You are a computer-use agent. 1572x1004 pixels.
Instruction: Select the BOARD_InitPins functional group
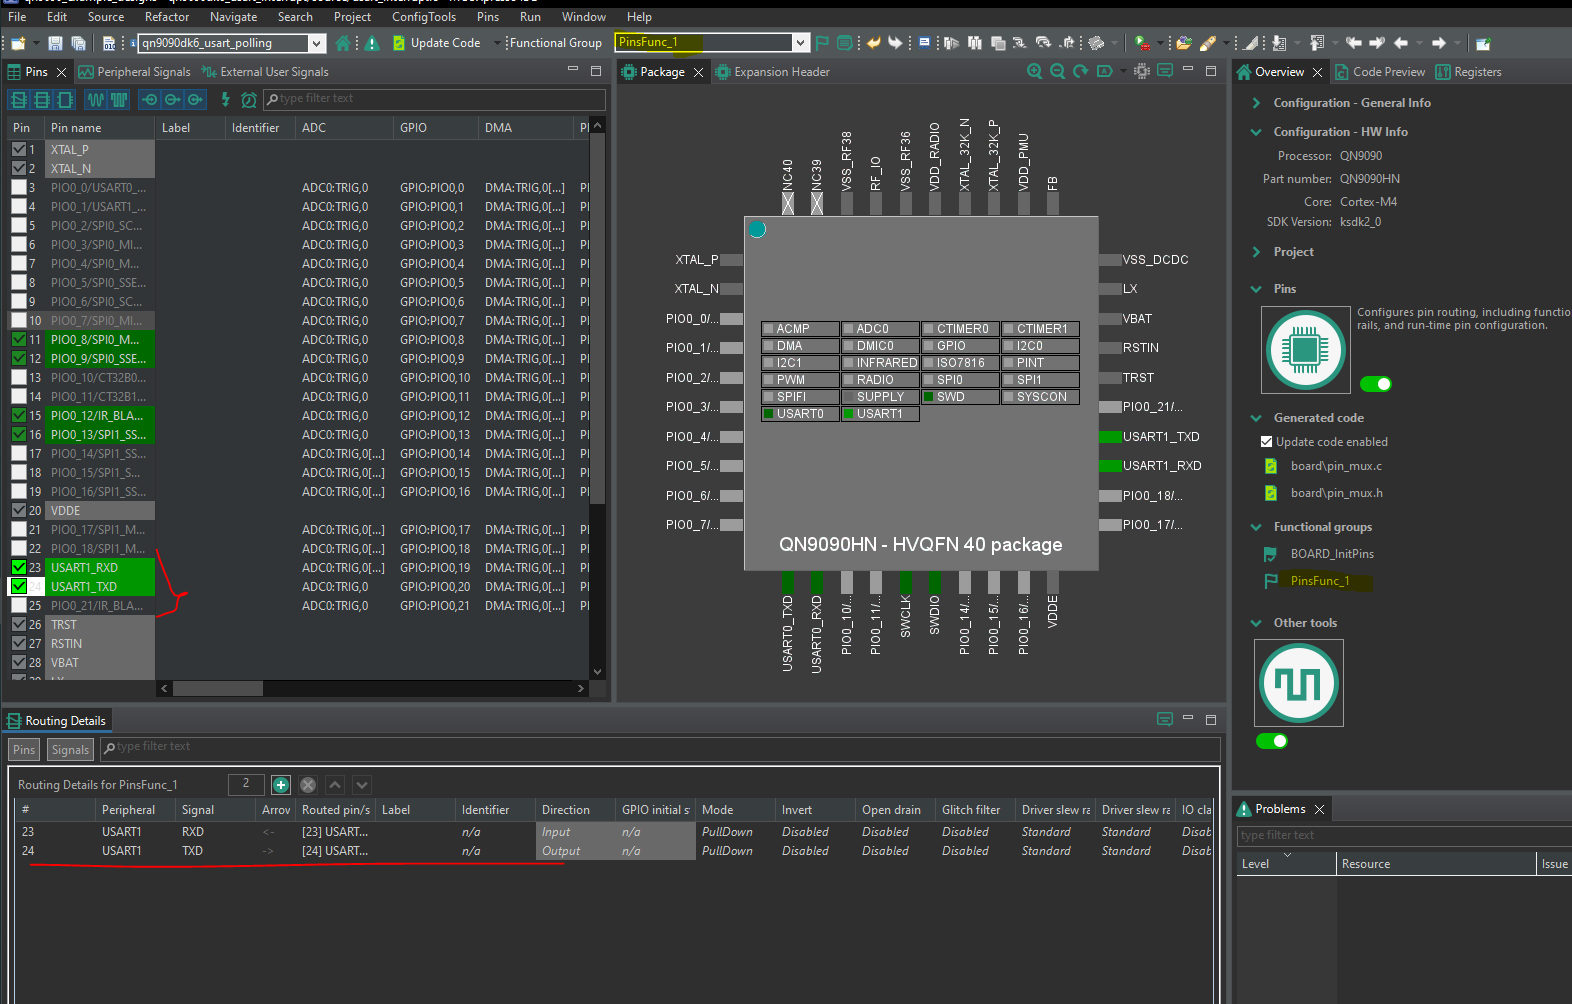[x=1331, y=554]
